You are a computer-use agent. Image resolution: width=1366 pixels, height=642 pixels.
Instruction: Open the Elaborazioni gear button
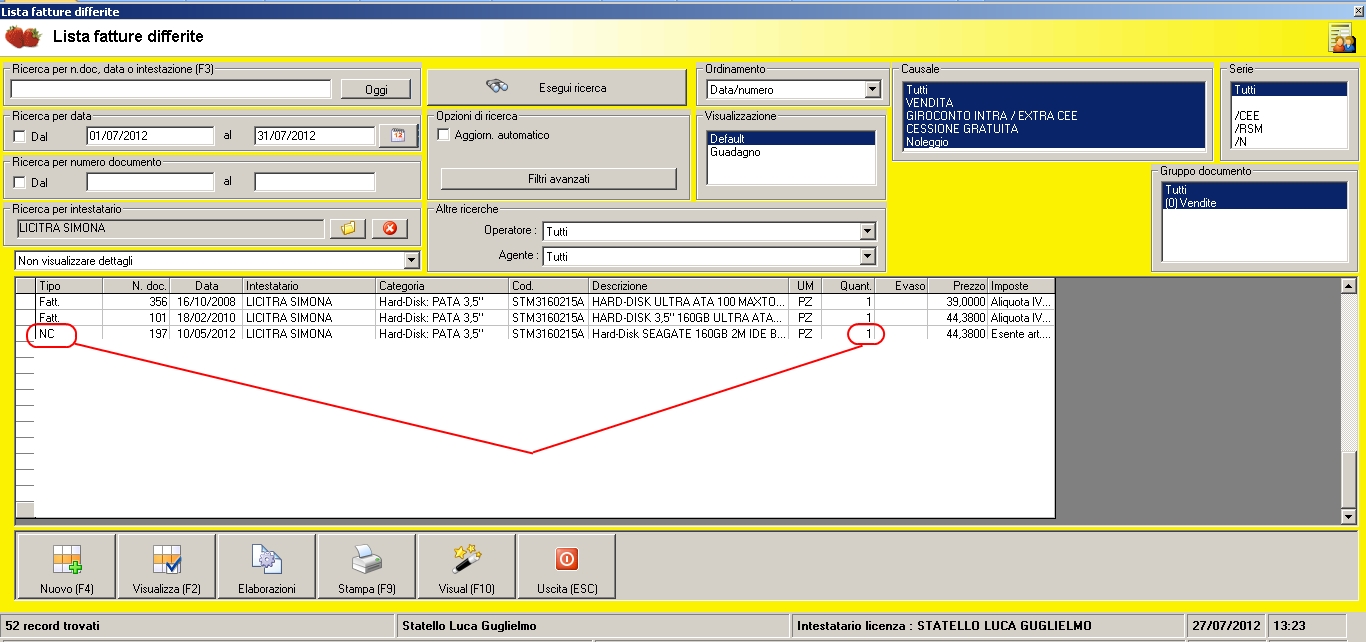(267, 568)
